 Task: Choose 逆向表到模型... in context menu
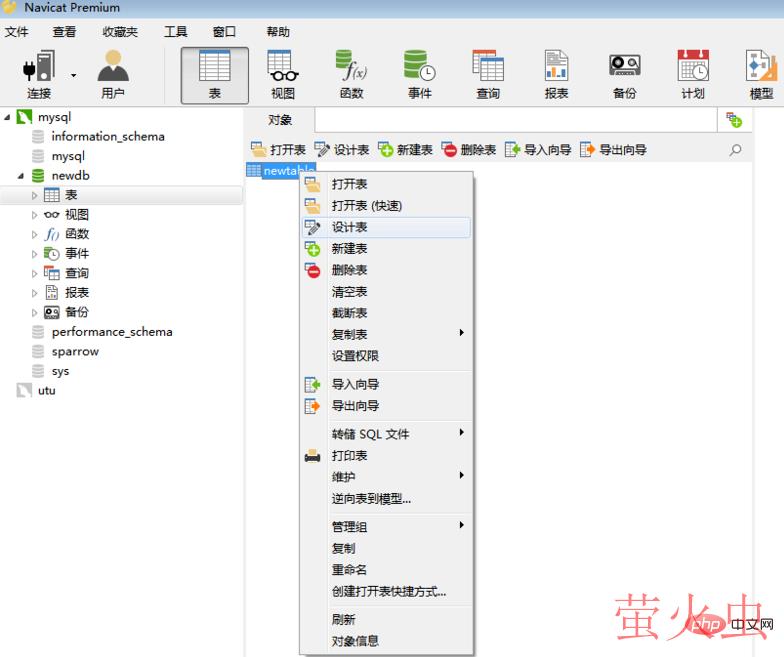(386, 498)
